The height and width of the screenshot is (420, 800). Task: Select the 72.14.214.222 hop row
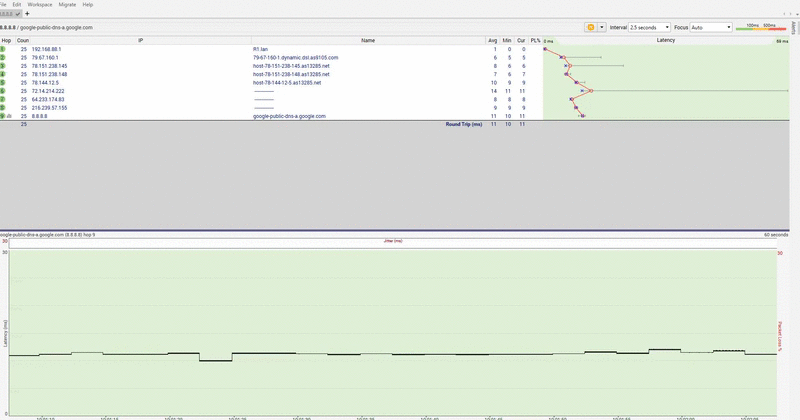(x=271, y=91)
